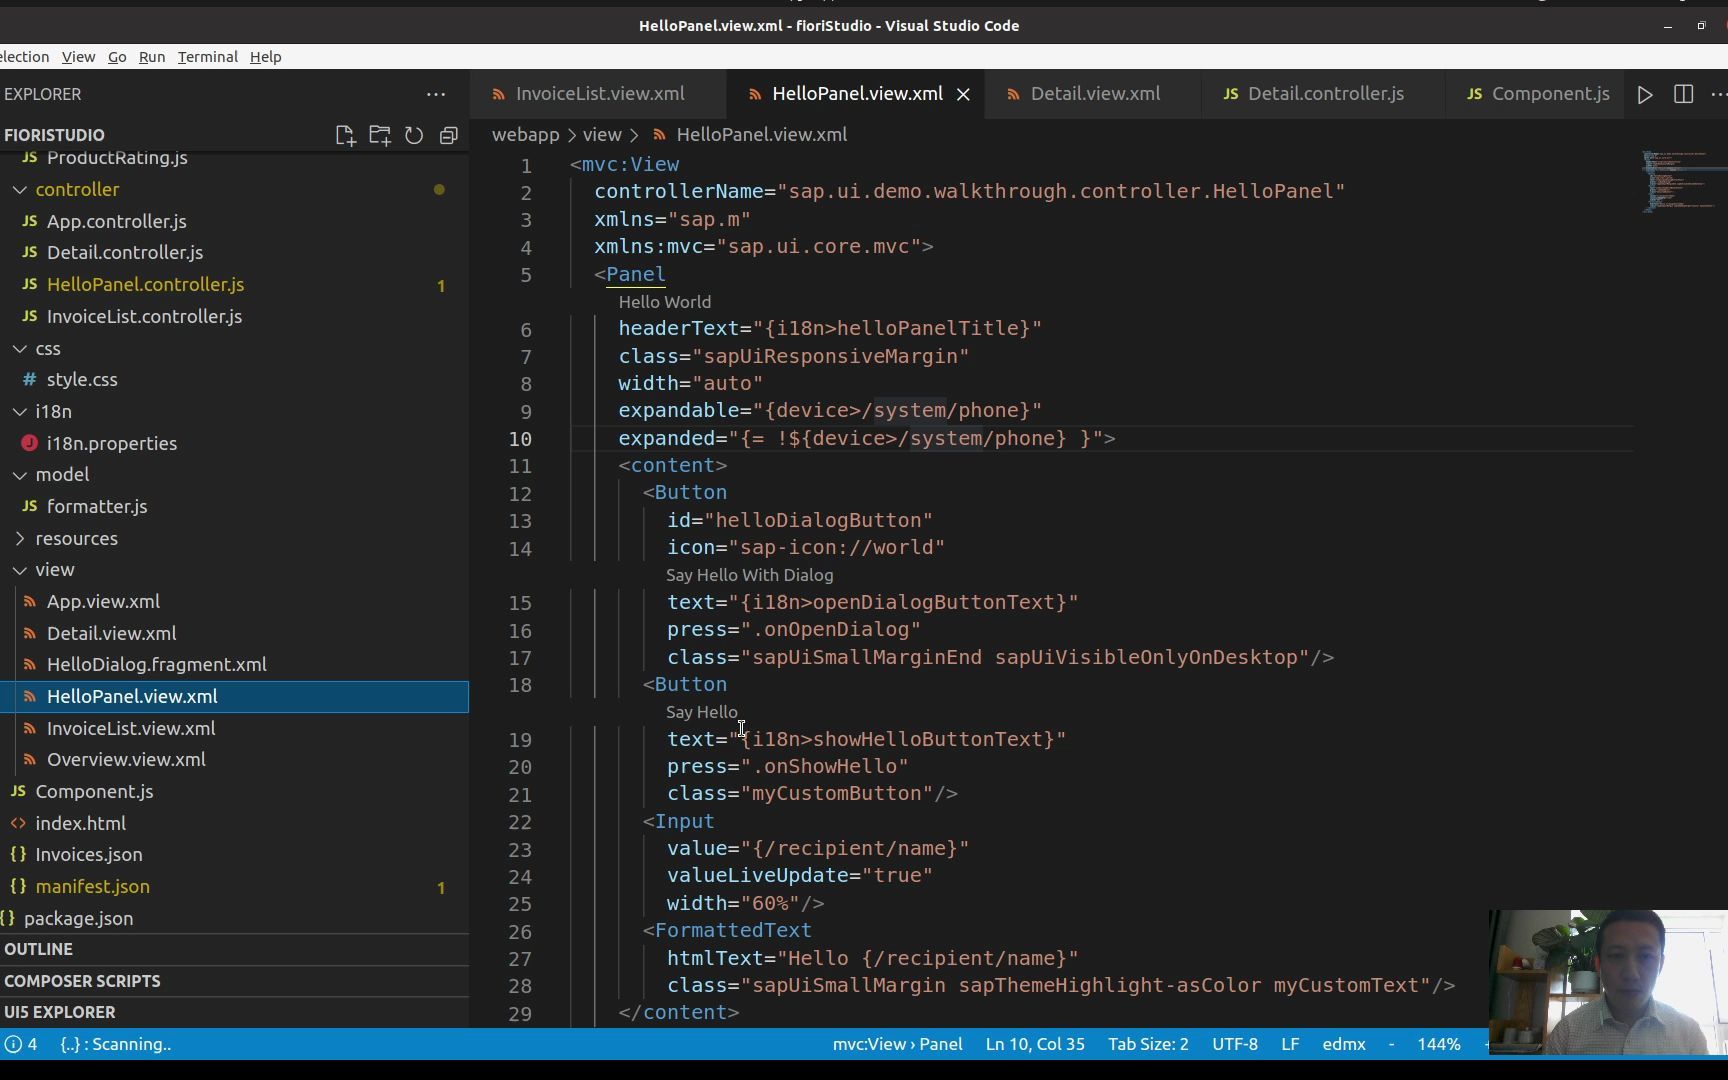Switch to the Detail.controller.js tab

point(1325,94)
